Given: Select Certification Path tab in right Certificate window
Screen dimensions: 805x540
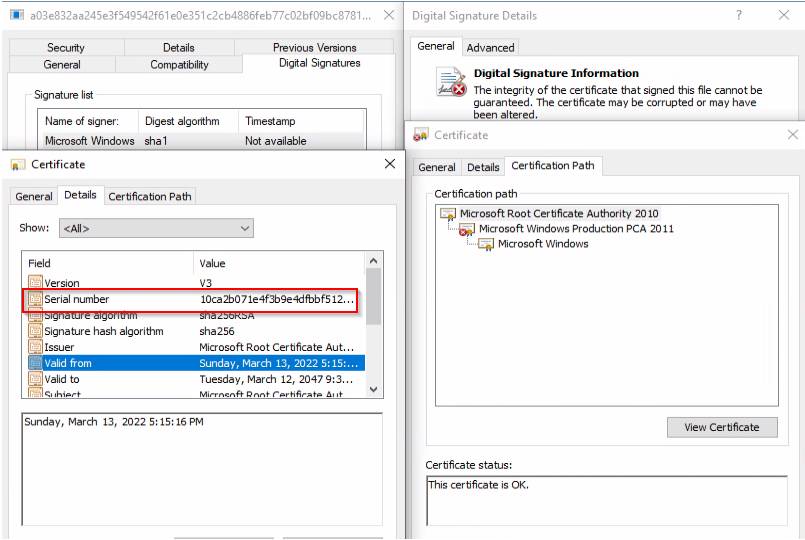Looking at the screenshot, I should click(553, 166).
